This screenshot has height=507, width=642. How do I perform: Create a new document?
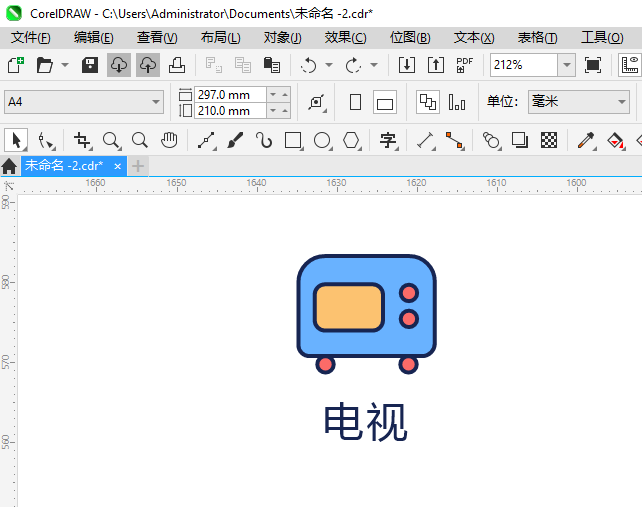pos(16,65)
